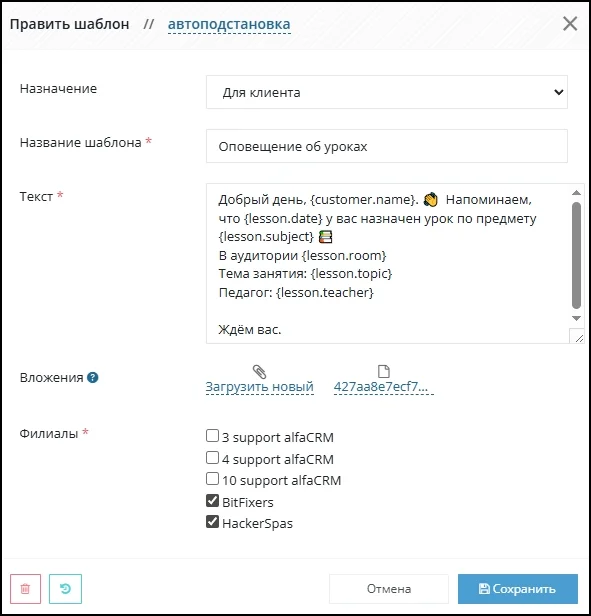
Task: Click the text area scroll down arrow
Action: (576, 318)
